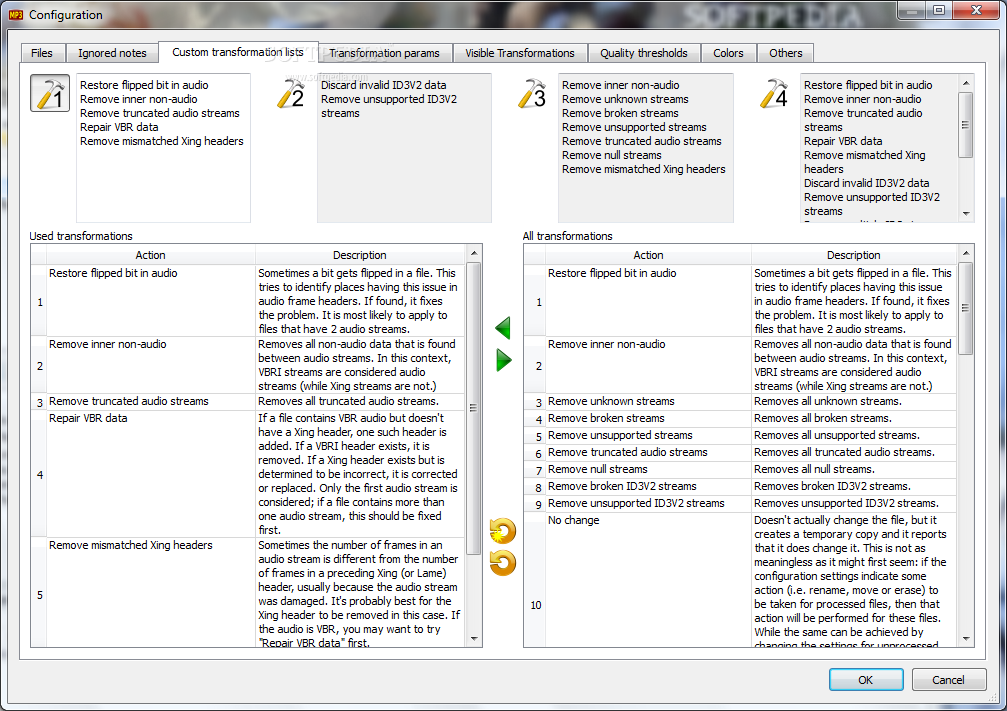1007x711 pixels.
Task: Click Description header in All transformations table
Action: pyautogui.click(x=854, y=255)
